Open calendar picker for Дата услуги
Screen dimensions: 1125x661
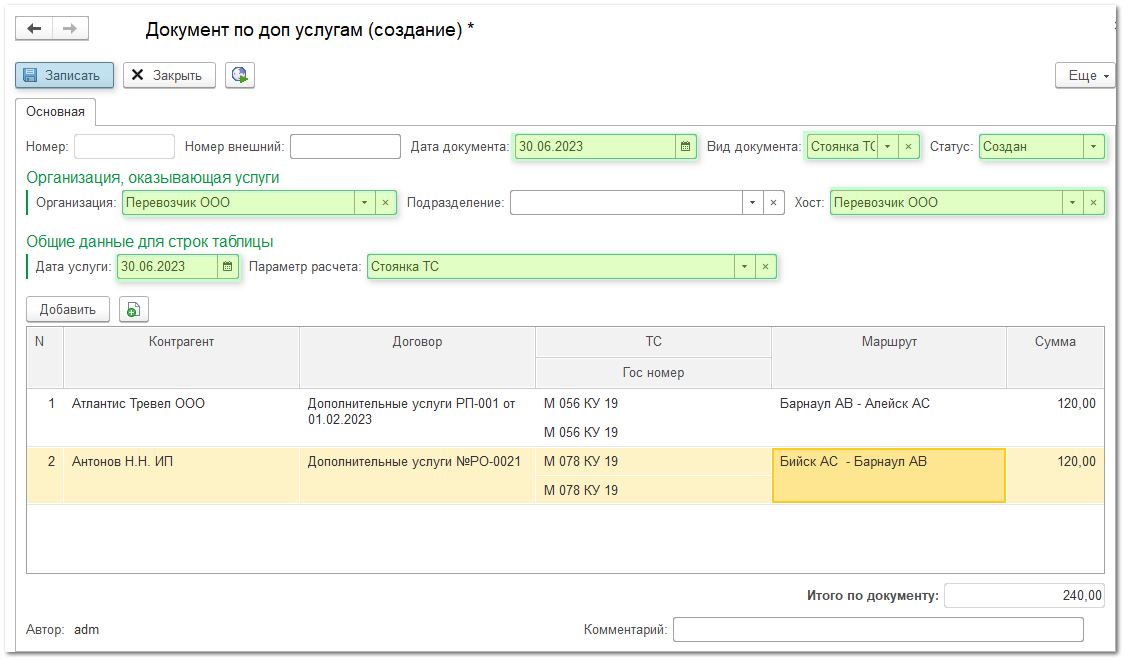(228, 267)
